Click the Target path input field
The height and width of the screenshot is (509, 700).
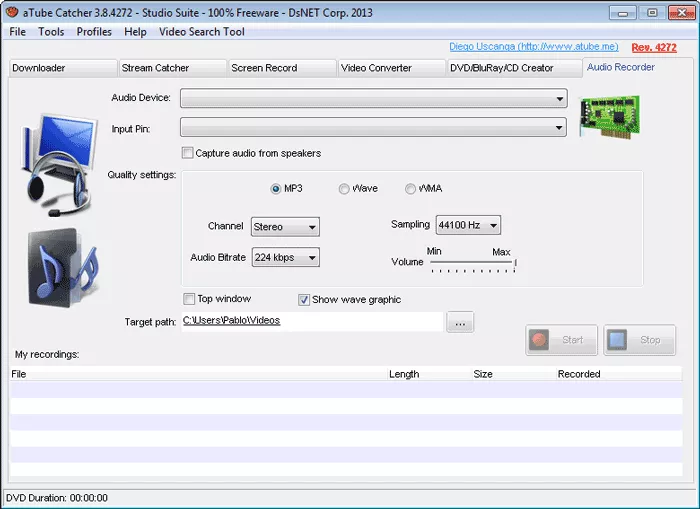pyautogui.click(x=312, y=322)
